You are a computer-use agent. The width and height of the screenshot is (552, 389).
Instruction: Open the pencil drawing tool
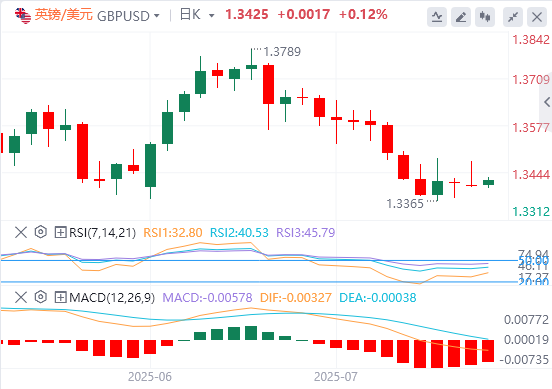tap(461, 17)
